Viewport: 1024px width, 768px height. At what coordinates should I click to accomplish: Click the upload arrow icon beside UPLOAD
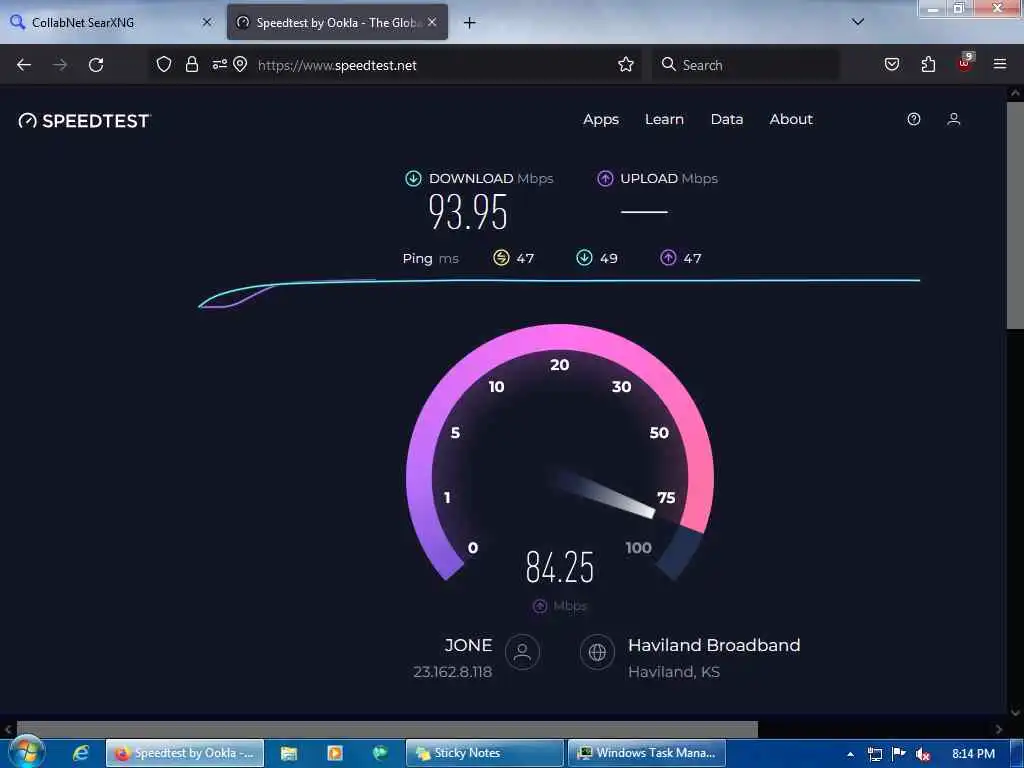click(x=605, y=178)
